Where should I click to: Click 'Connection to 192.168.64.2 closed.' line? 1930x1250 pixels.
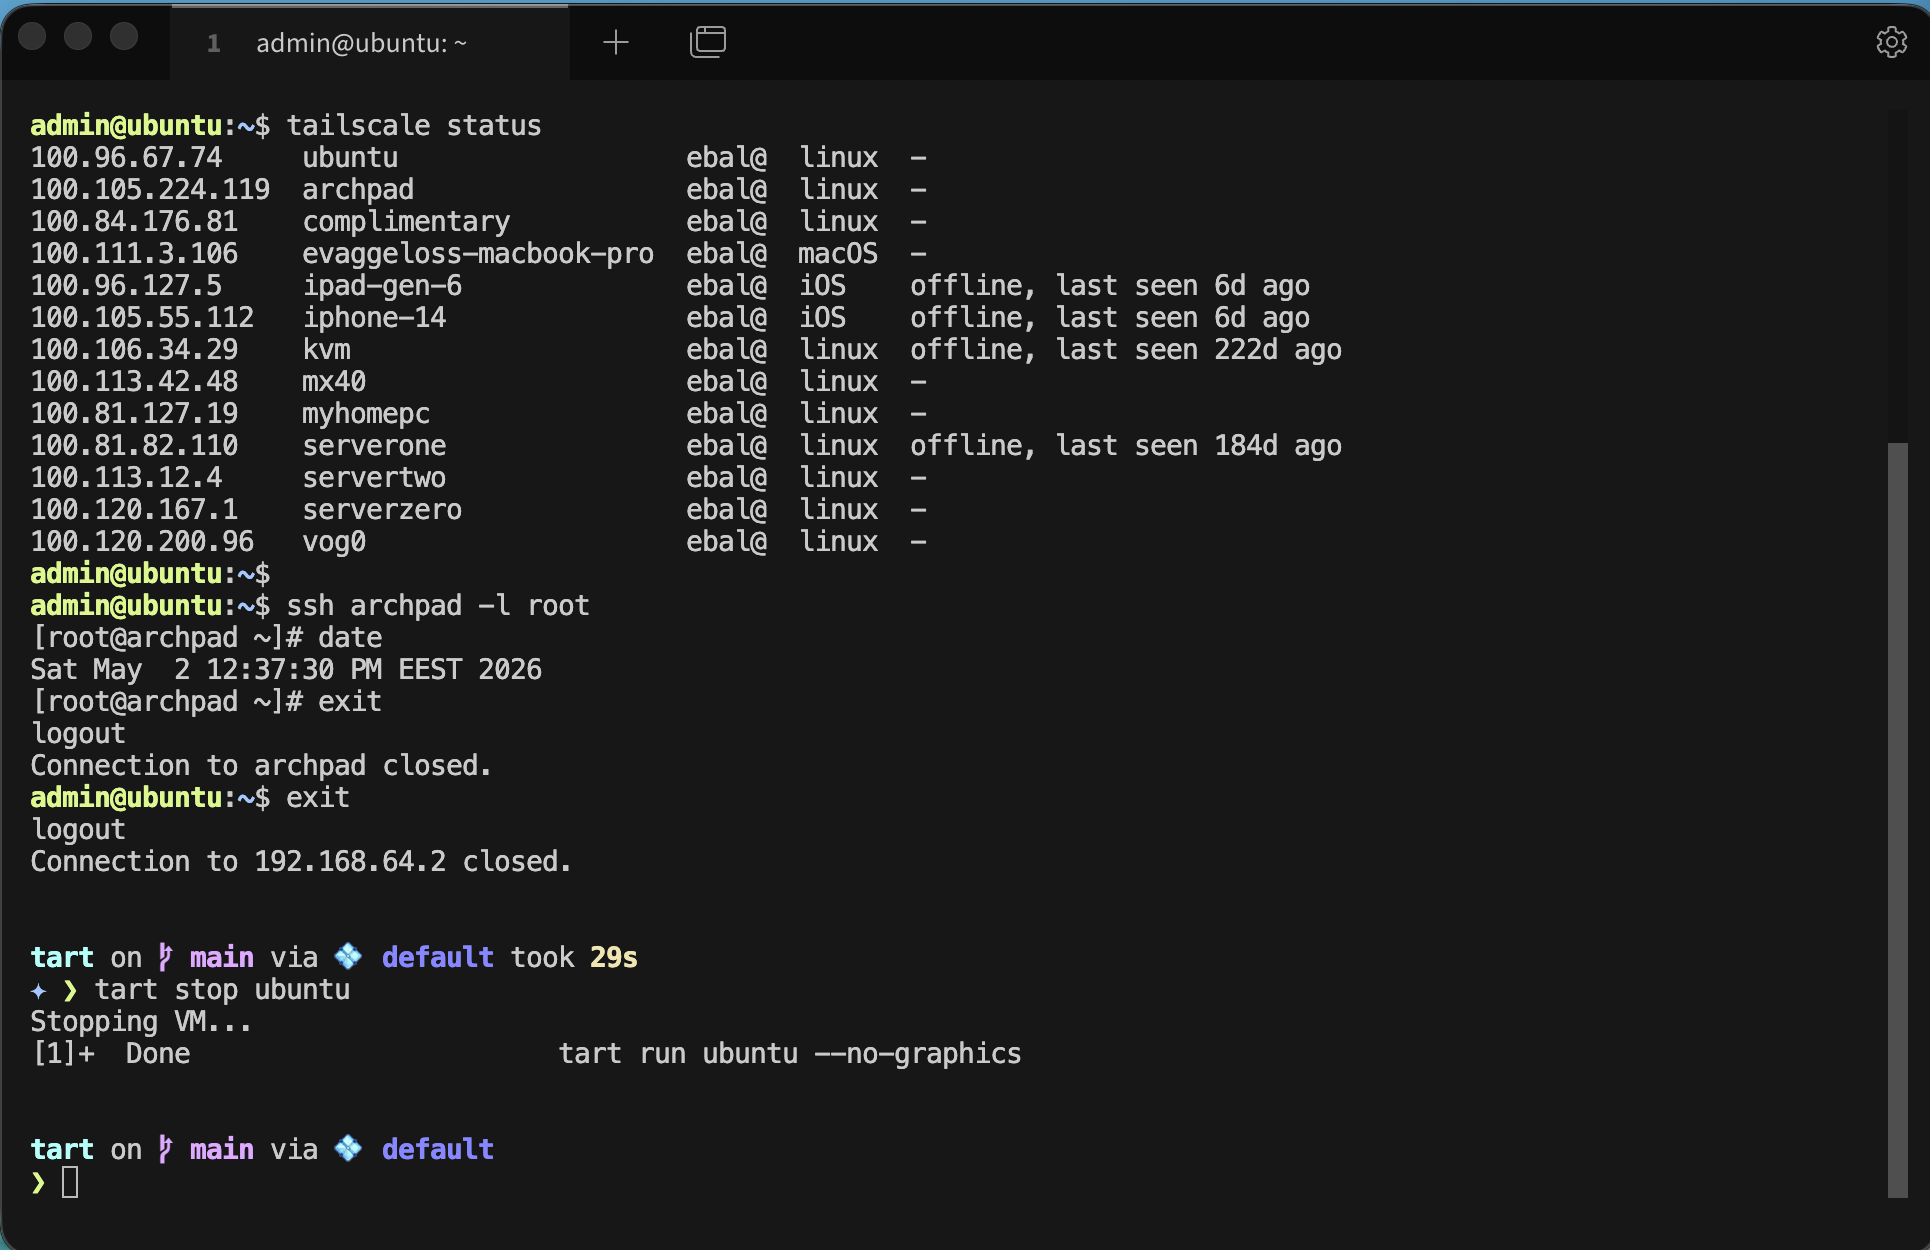coord(301,862)
